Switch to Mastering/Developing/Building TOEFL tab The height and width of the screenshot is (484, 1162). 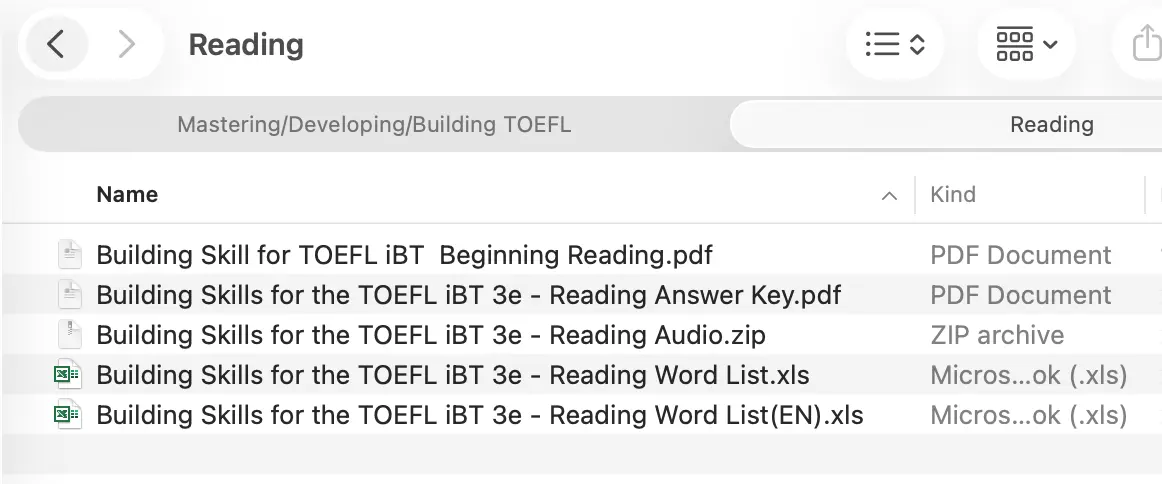[x=374, y=125]
